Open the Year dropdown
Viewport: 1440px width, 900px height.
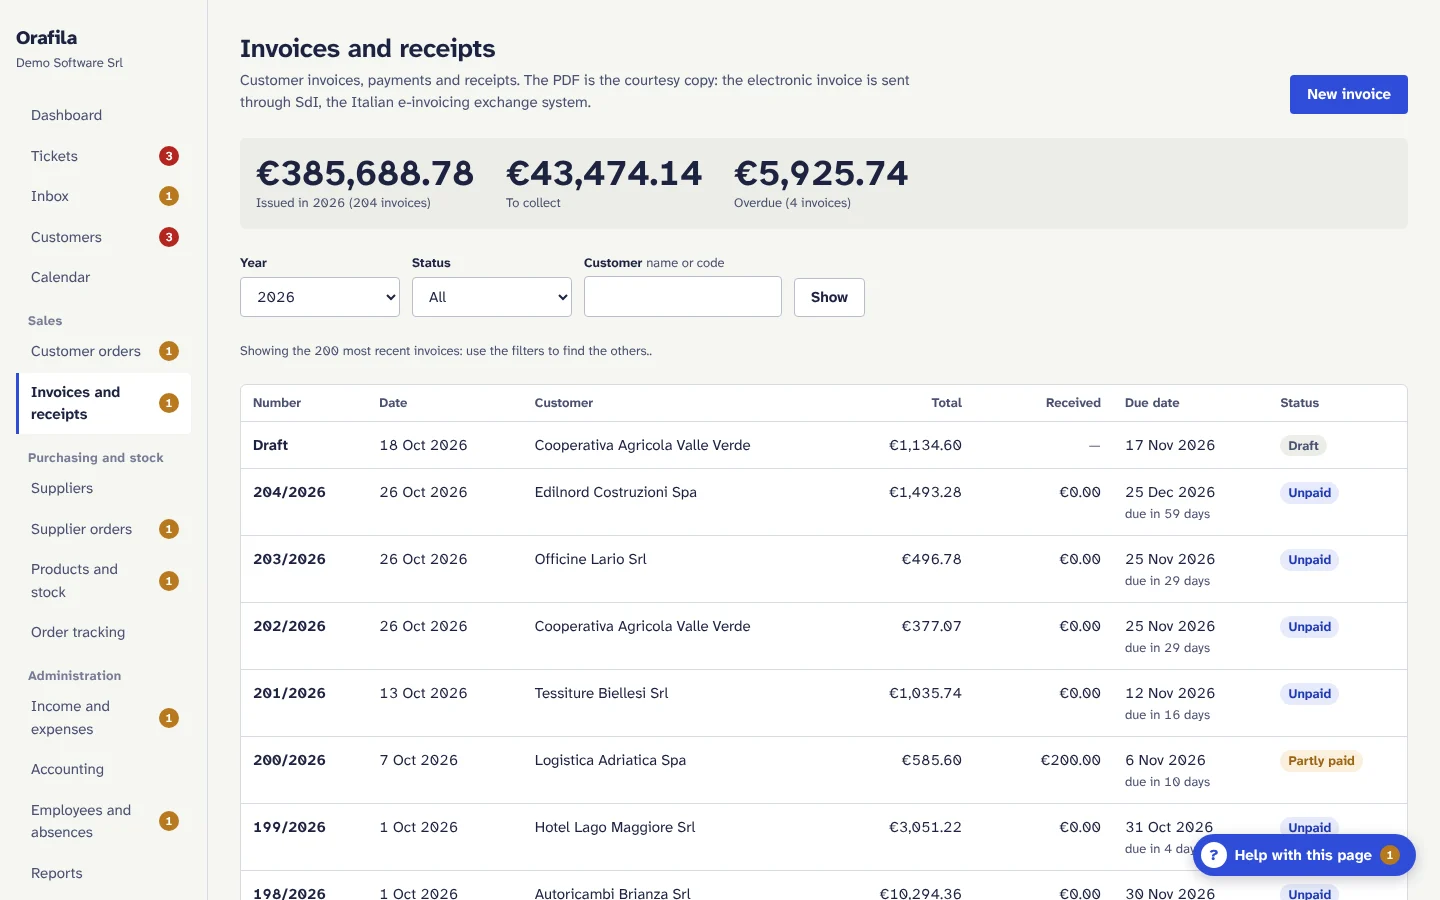coord(320,297)
